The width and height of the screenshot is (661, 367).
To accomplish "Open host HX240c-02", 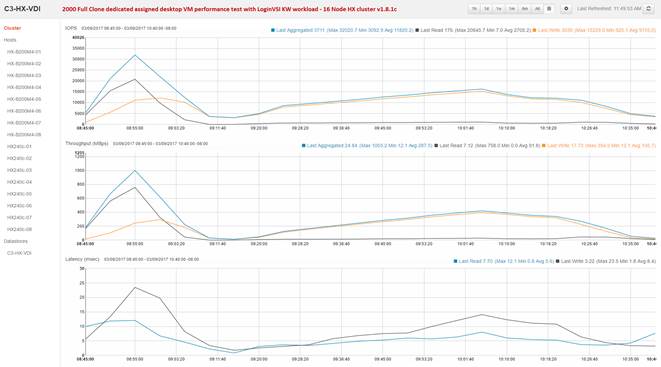I will coord(19,158).
